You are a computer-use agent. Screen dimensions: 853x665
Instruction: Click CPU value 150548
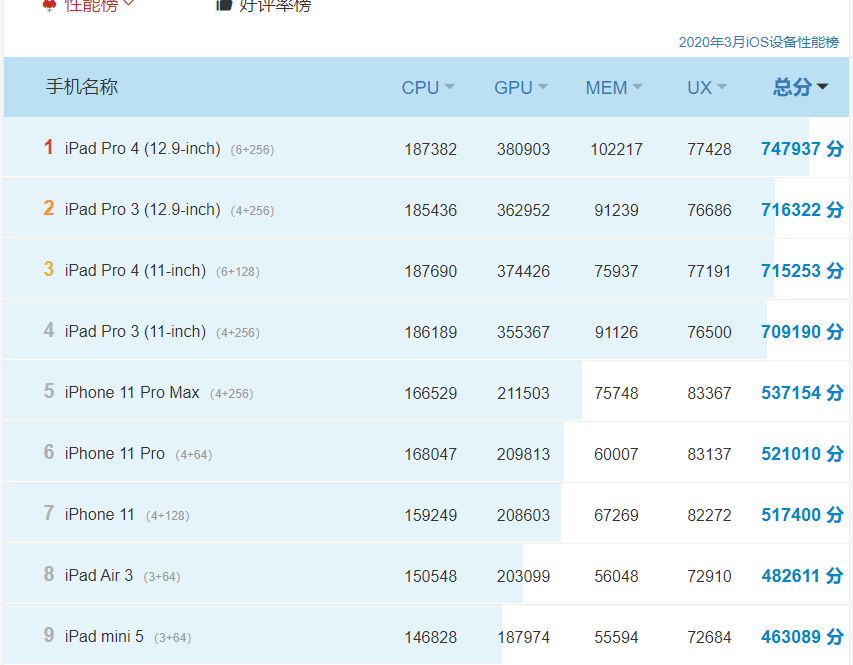point(430,576)
